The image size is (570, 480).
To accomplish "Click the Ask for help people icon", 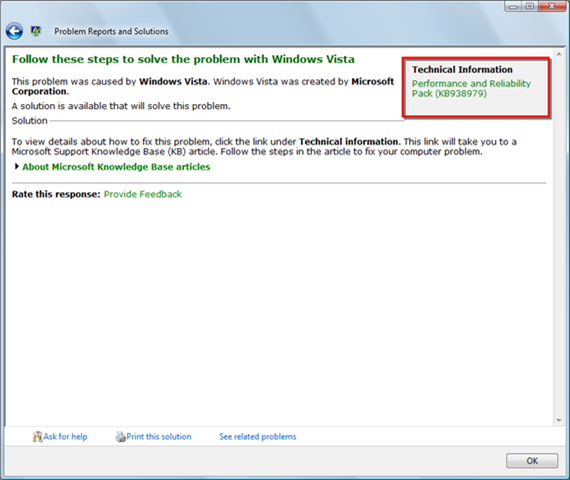I will point(37,436).
